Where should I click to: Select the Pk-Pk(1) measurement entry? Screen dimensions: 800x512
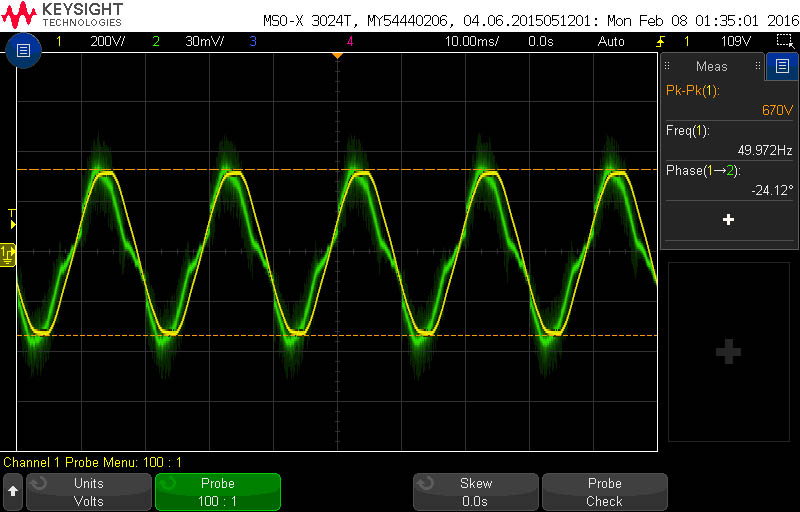729,100
